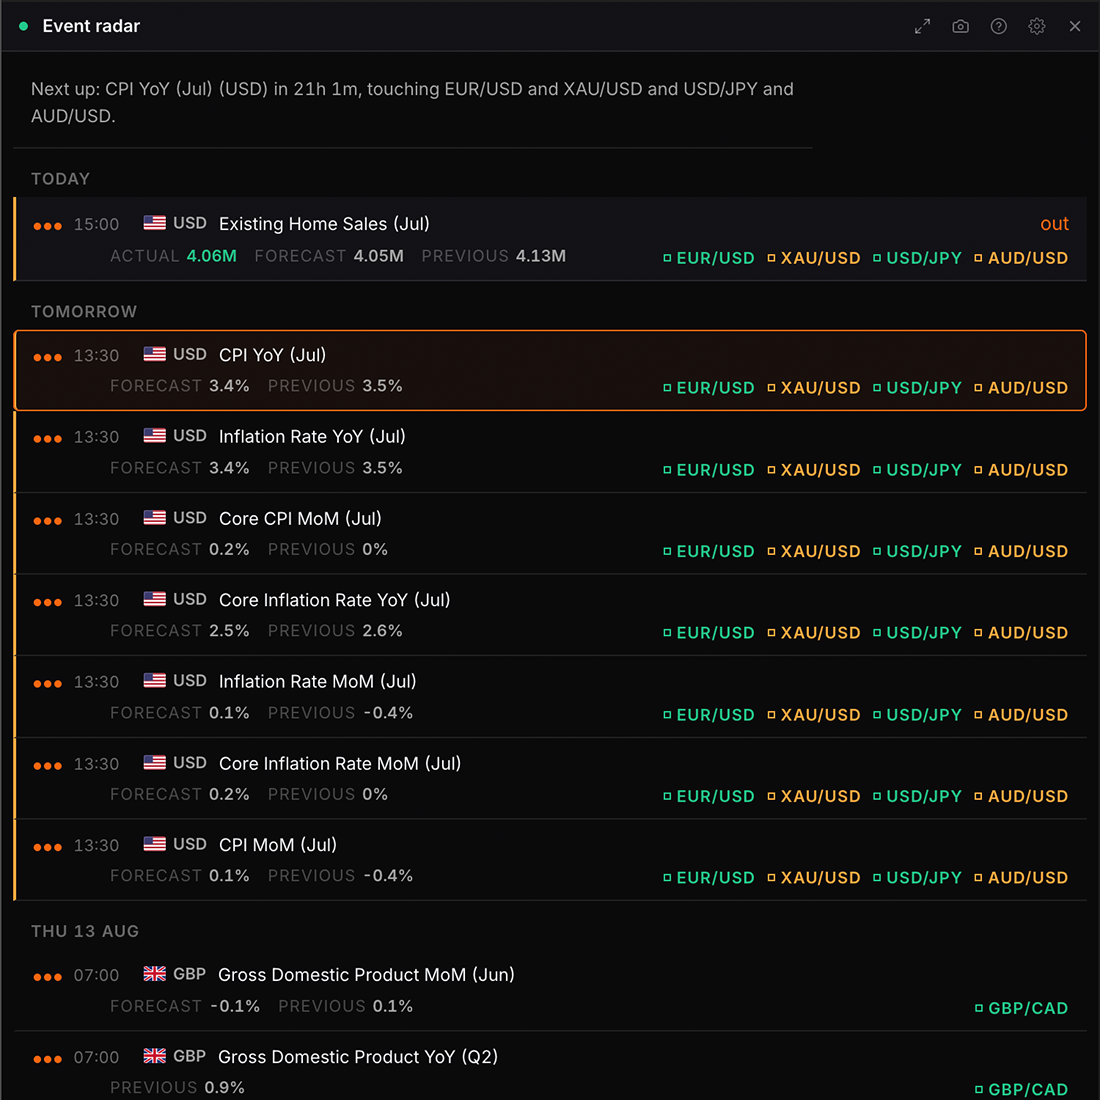The image size is (1100, 1100).
Task: Click the 'out' status on Existing Home Sales
Action: click(1054, 224)
